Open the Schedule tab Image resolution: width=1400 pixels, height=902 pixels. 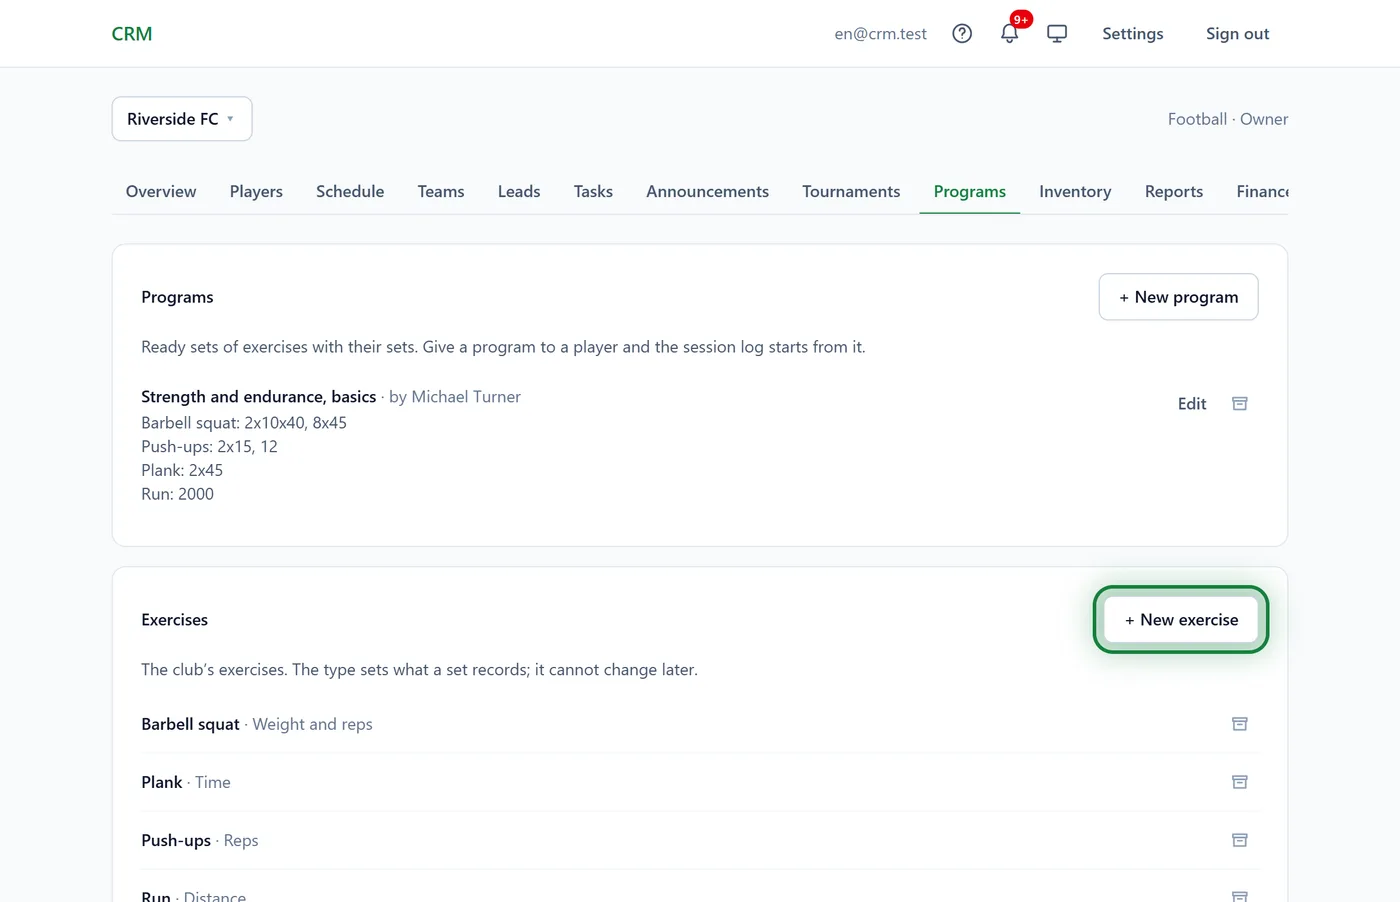pyautogui.click(x=350, y=191)
